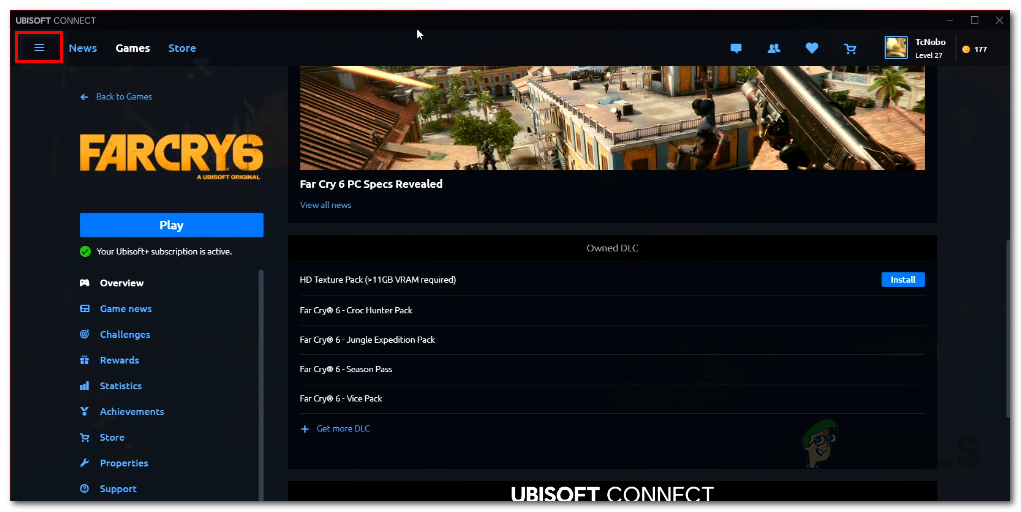Switch to the Games tab
1021x512 pixels.
click(x=133, y=48)
